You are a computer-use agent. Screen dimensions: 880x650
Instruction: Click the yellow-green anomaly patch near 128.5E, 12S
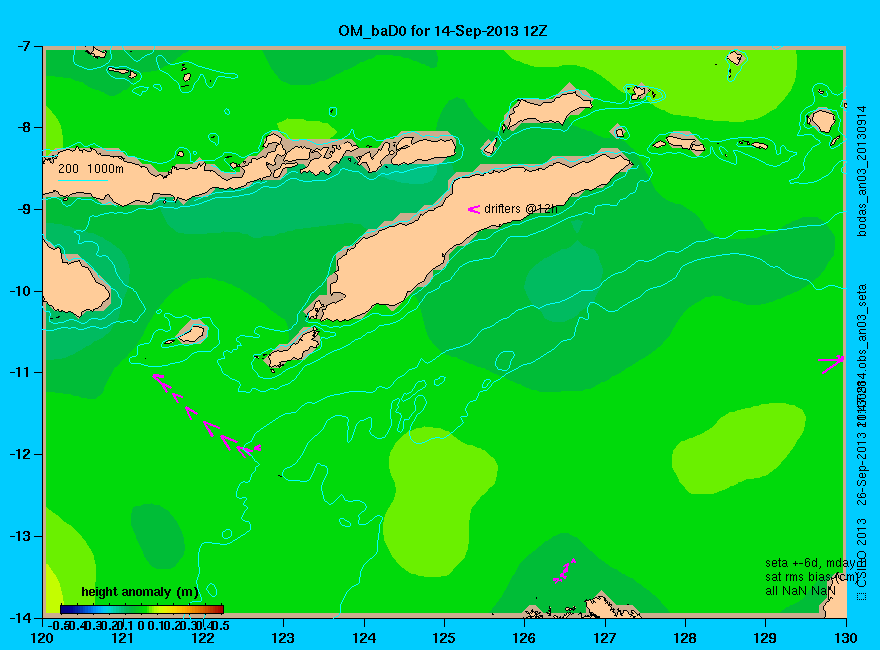point(738,449)
